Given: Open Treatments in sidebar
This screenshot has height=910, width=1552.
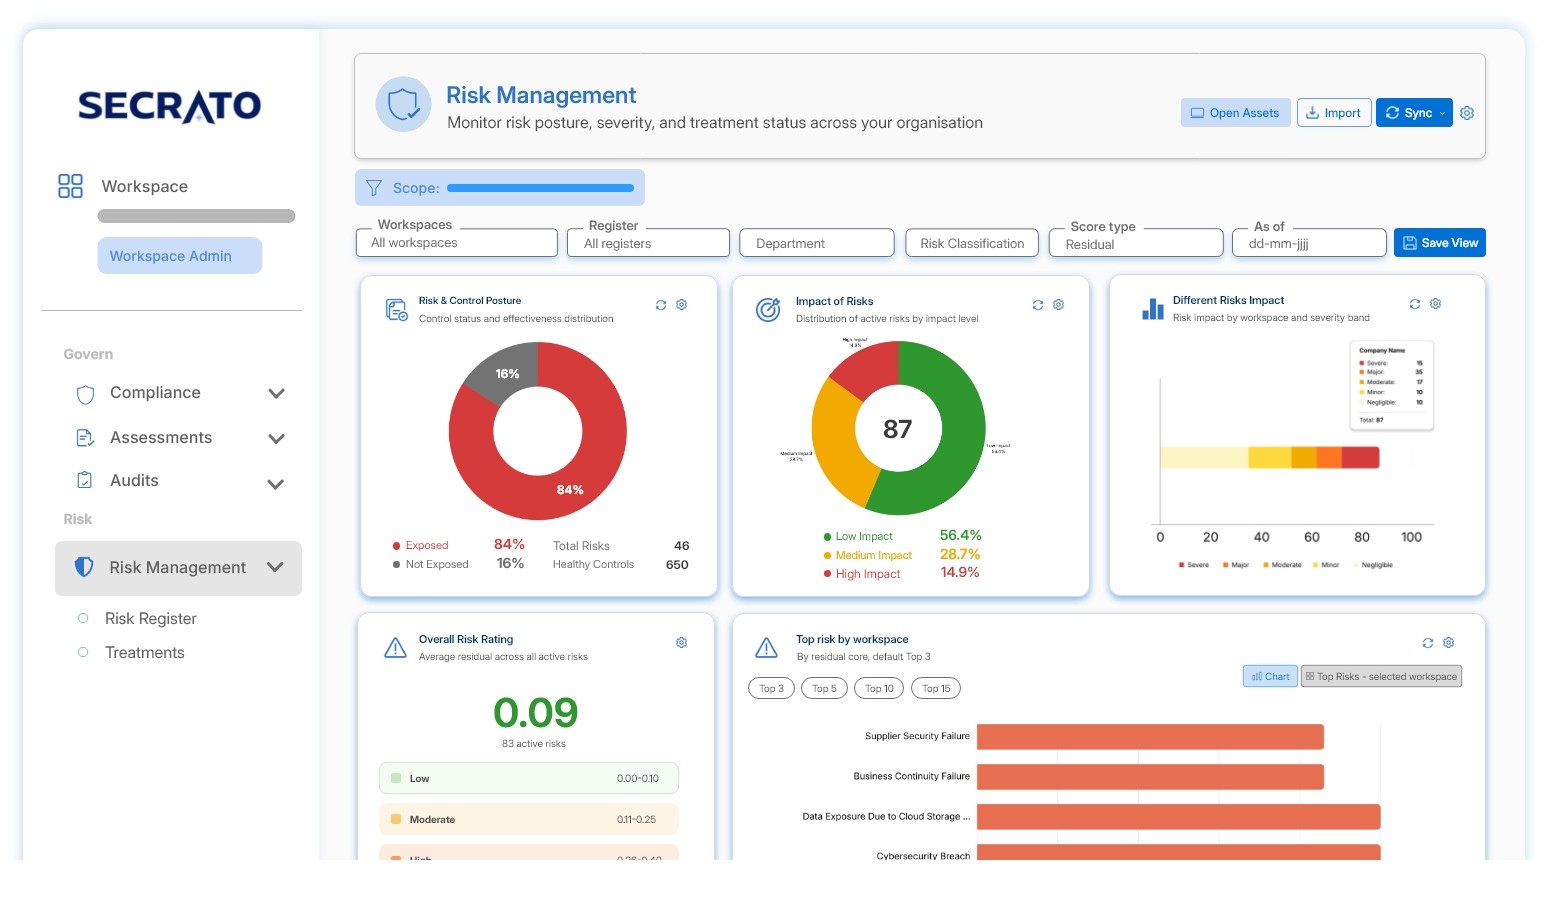Looking at the screenshot, I should [145, 653].
